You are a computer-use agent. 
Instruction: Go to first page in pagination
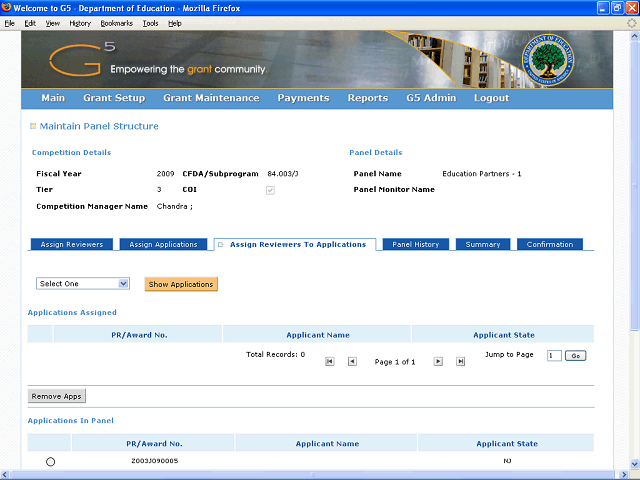pyautogui.click(x=330, y=361)
